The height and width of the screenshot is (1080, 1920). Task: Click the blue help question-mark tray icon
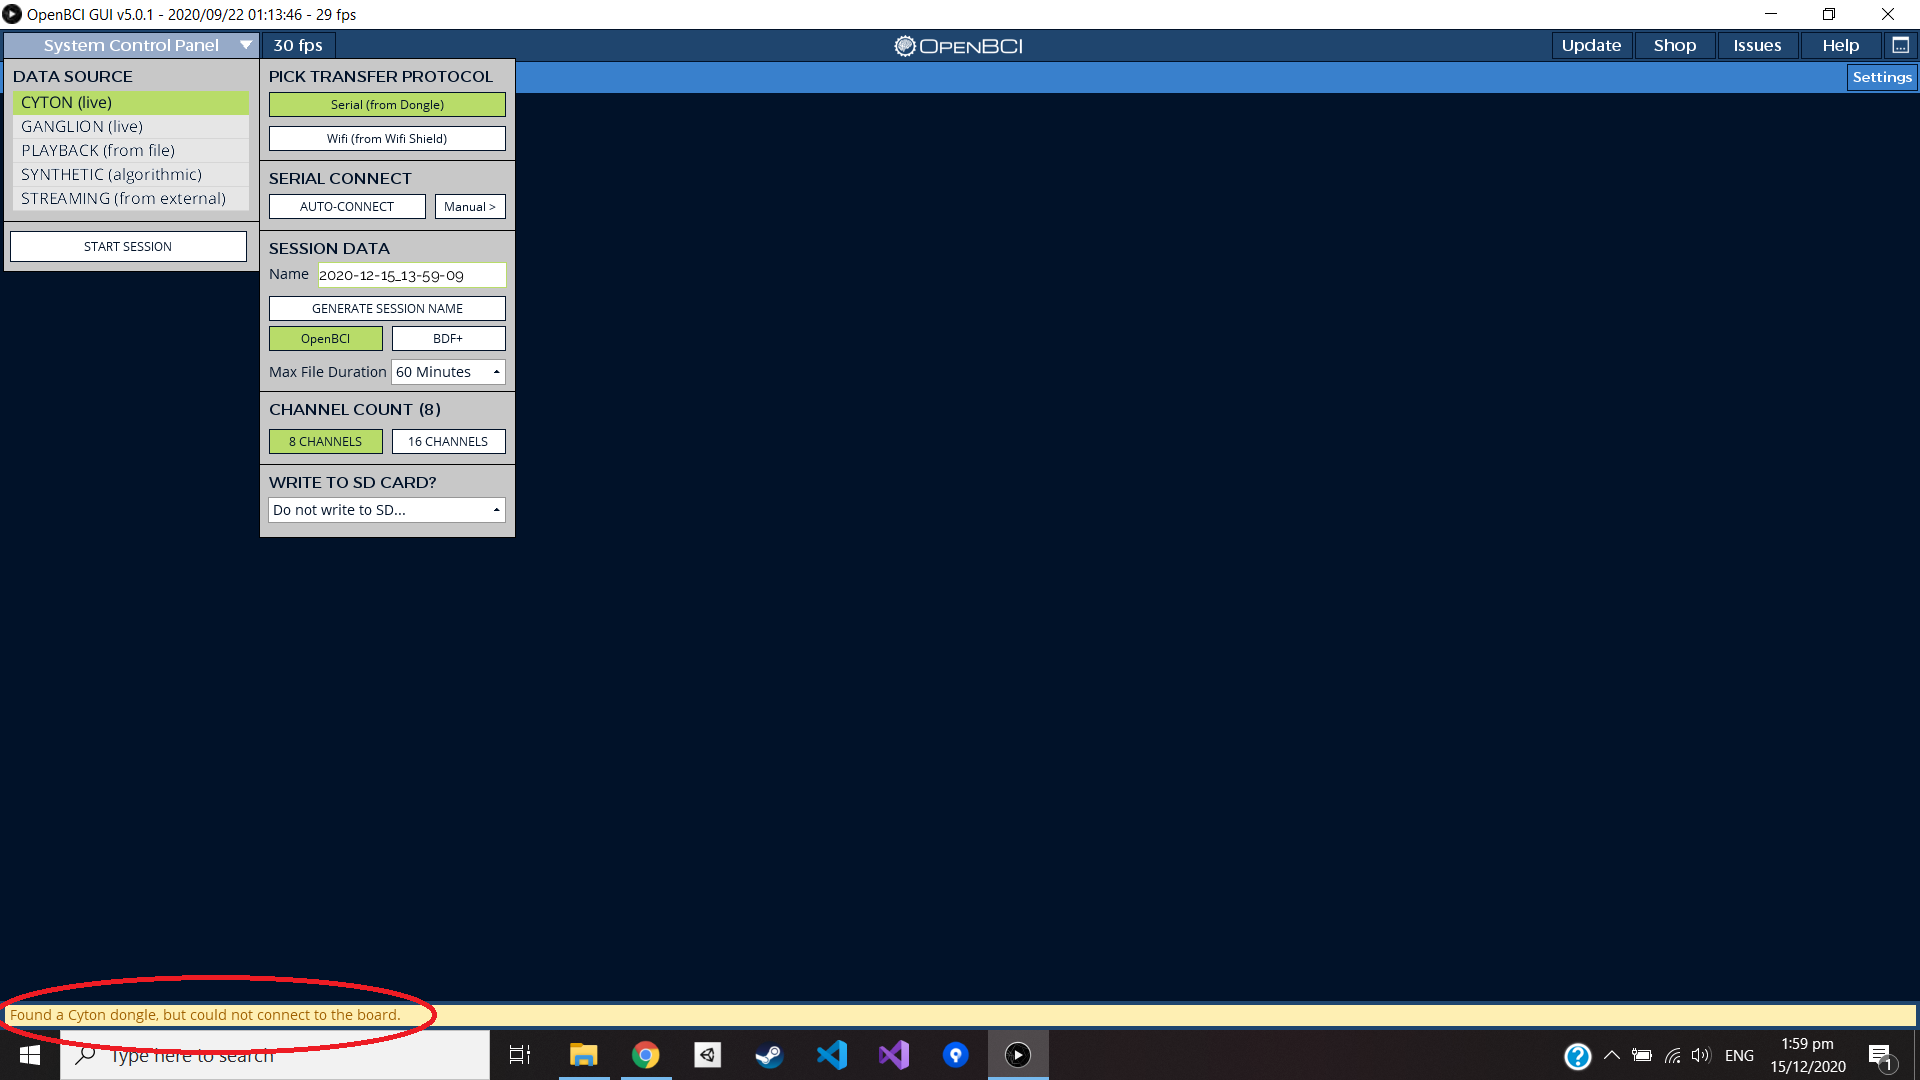(x=1577, y=1056)
